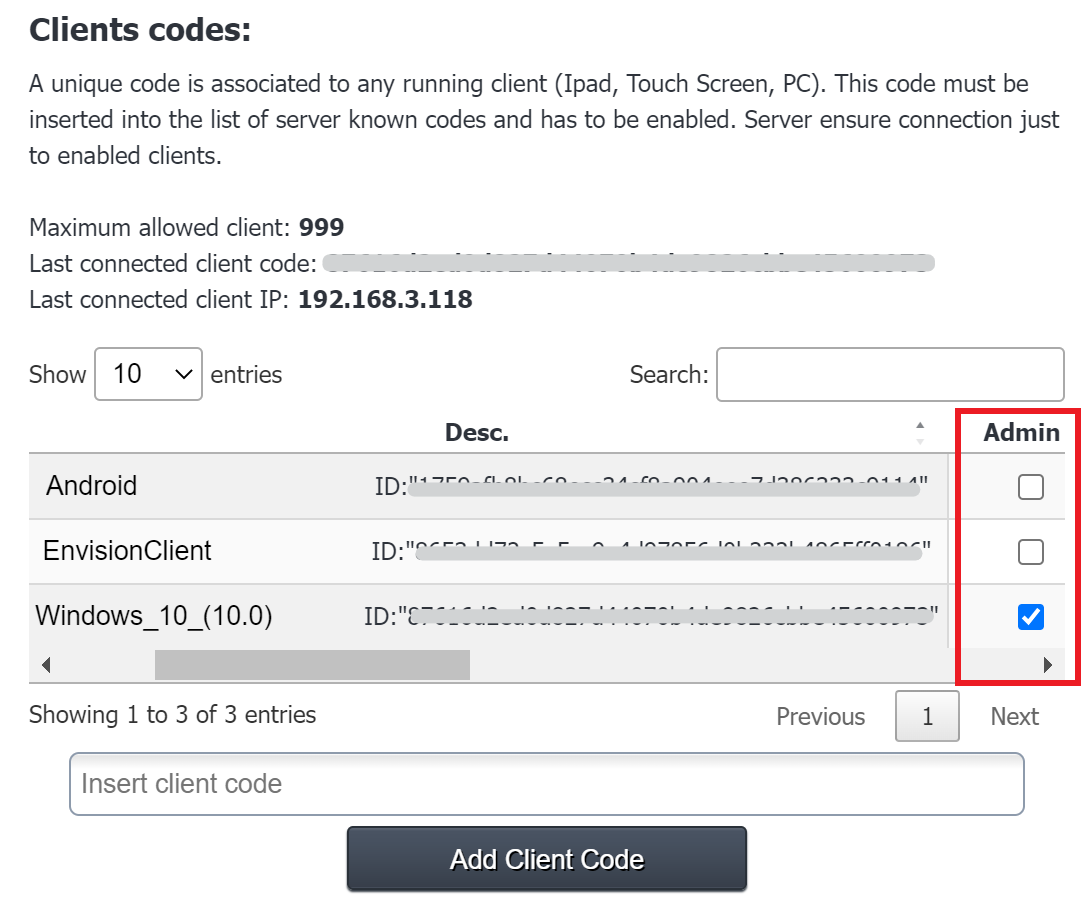Select the Windows_10_(10.0) row description
This screenshot has width=1088, height=910.
pyautogui.click(x=154, y=617)
